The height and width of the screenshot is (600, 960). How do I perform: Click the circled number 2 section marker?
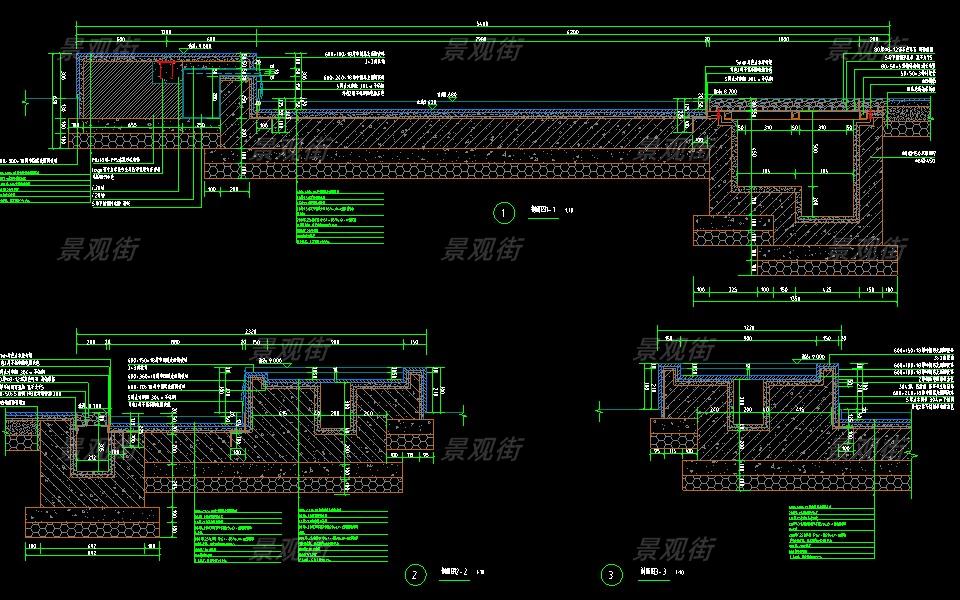coord(413,575)
